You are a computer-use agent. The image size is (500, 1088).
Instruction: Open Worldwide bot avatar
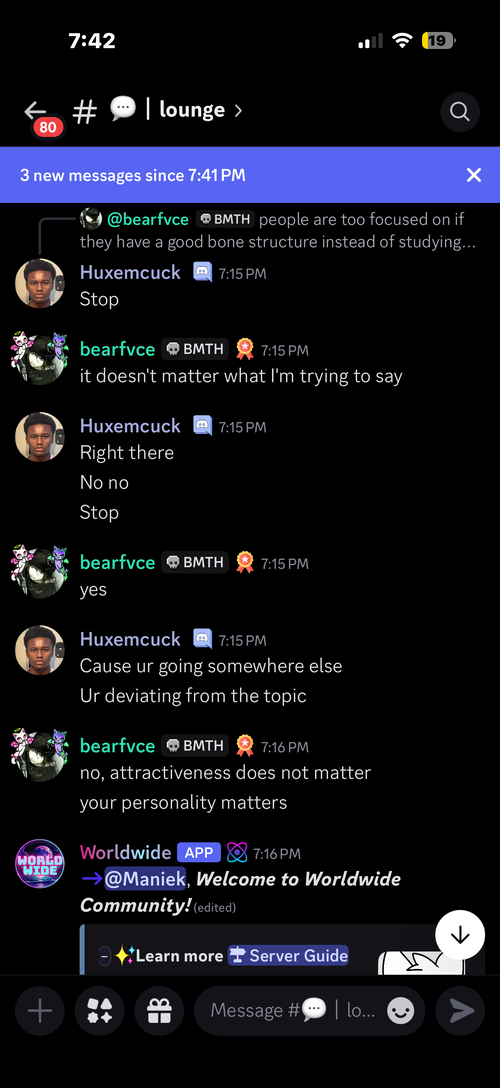(x=40, y=864)
